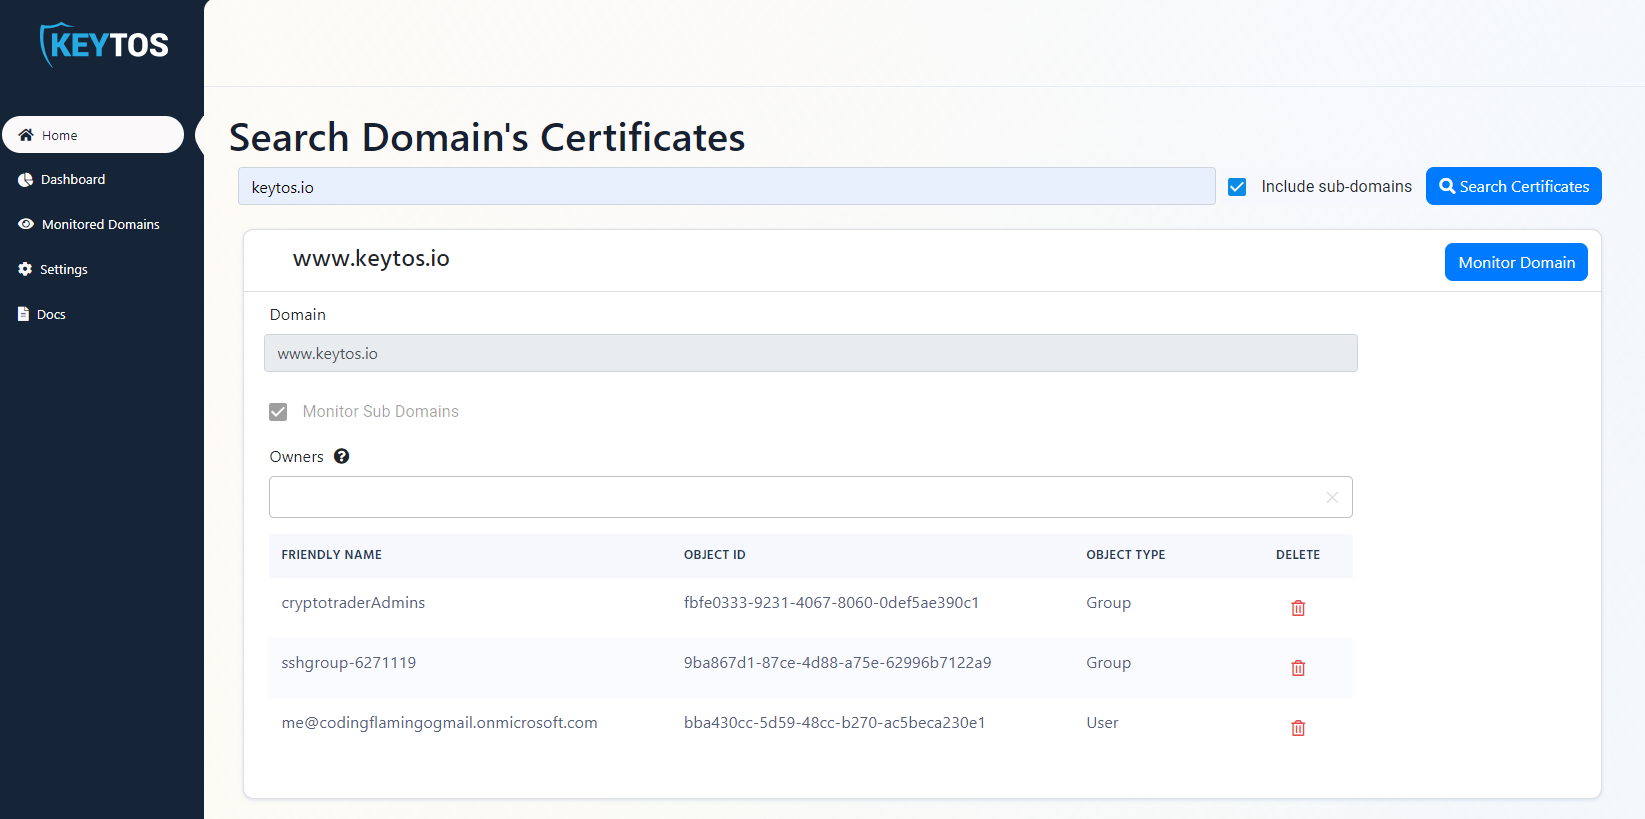Toggle the Monitor Sub Domains checkbox
The image size is (1645, 819).
[278, 412]
